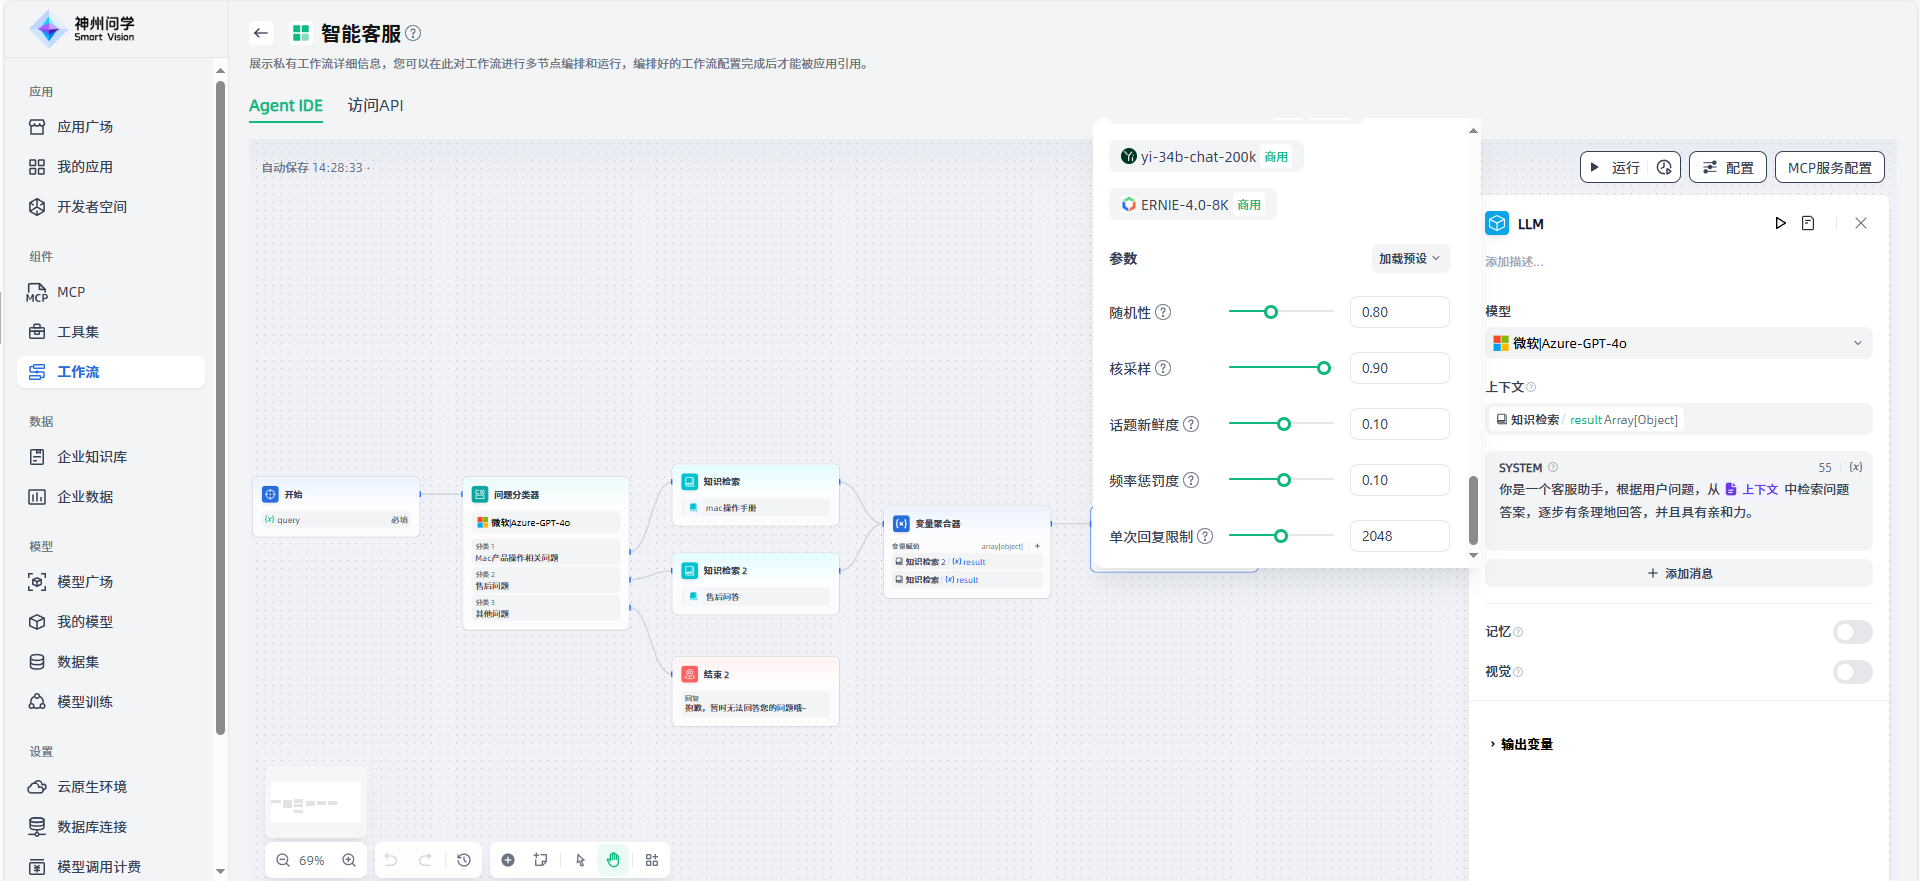Click the add sticky note icon

[x=541, y=860]
